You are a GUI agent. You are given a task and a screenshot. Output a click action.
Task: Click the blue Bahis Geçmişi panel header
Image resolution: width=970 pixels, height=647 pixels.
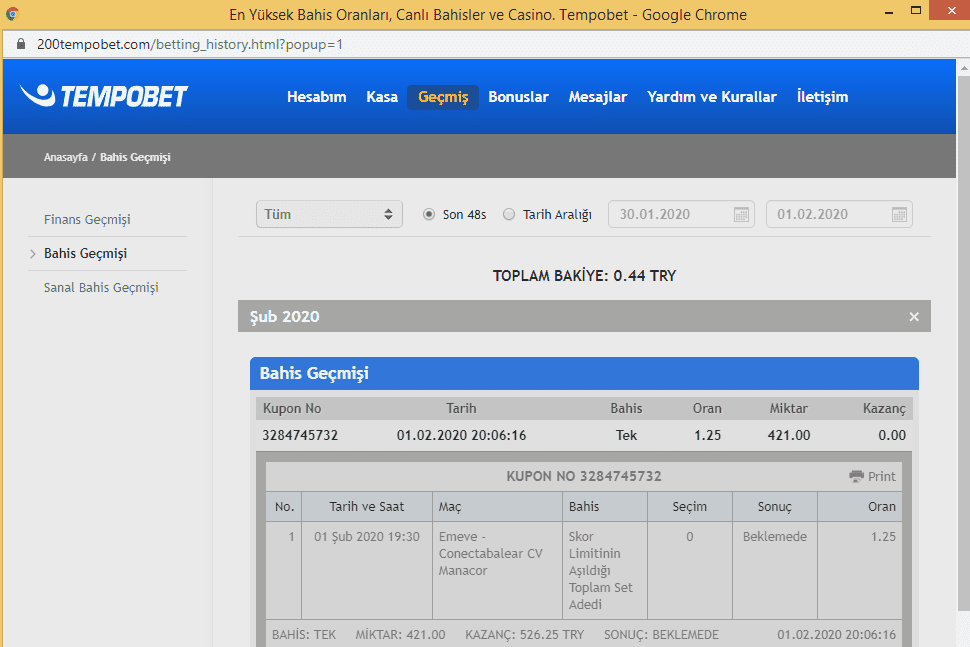584,374
